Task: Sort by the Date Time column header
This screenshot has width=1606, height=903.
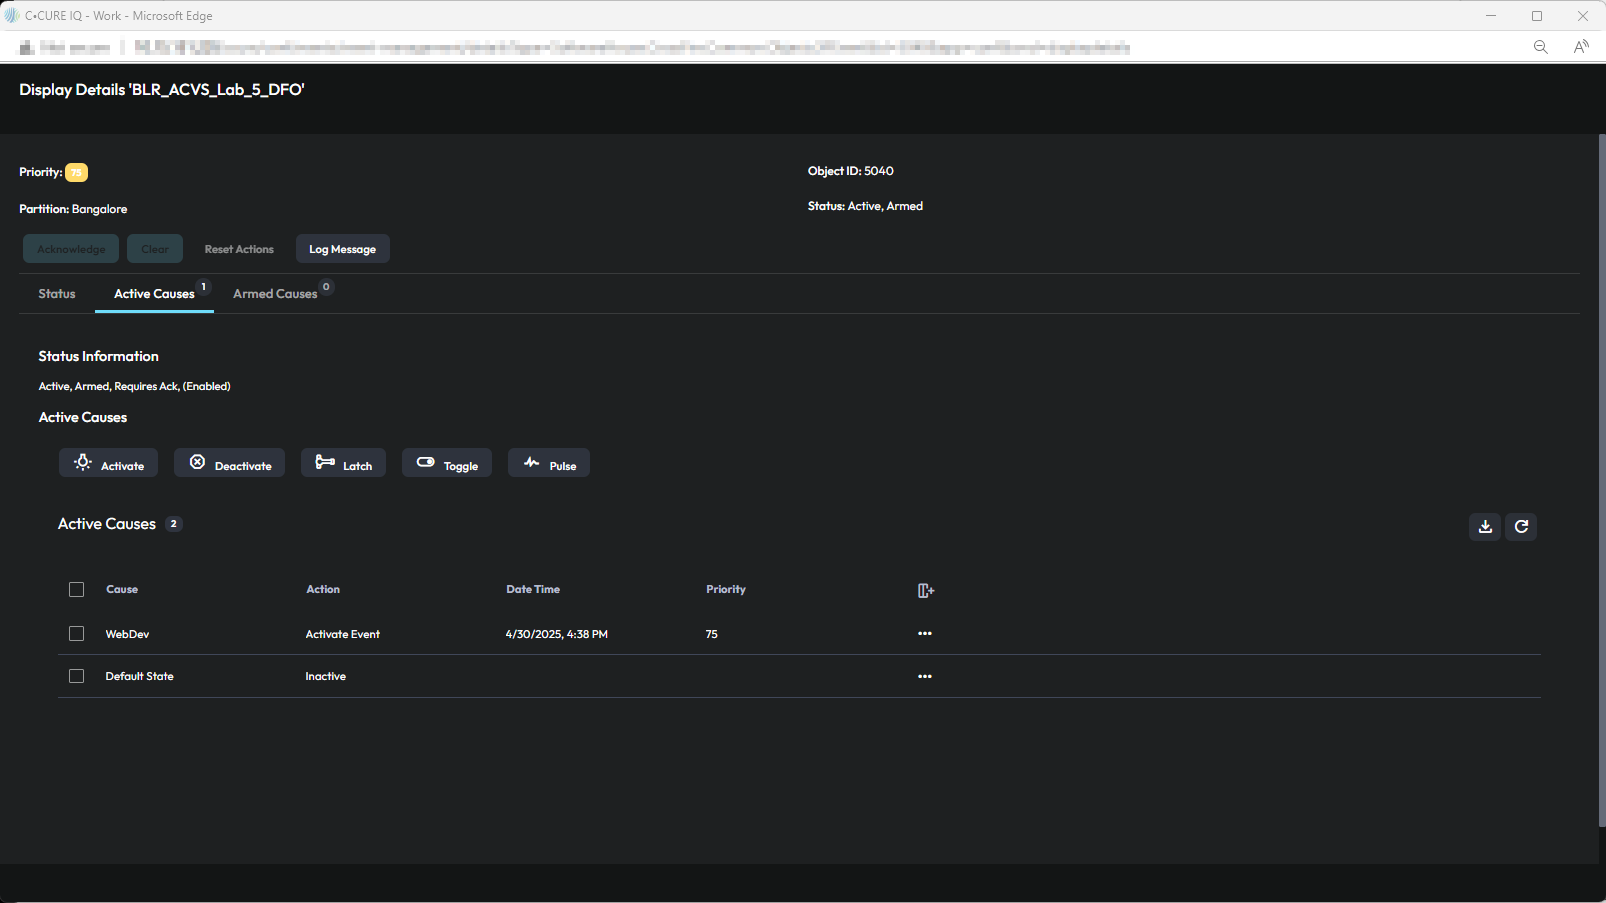Action: click(533, 590)
